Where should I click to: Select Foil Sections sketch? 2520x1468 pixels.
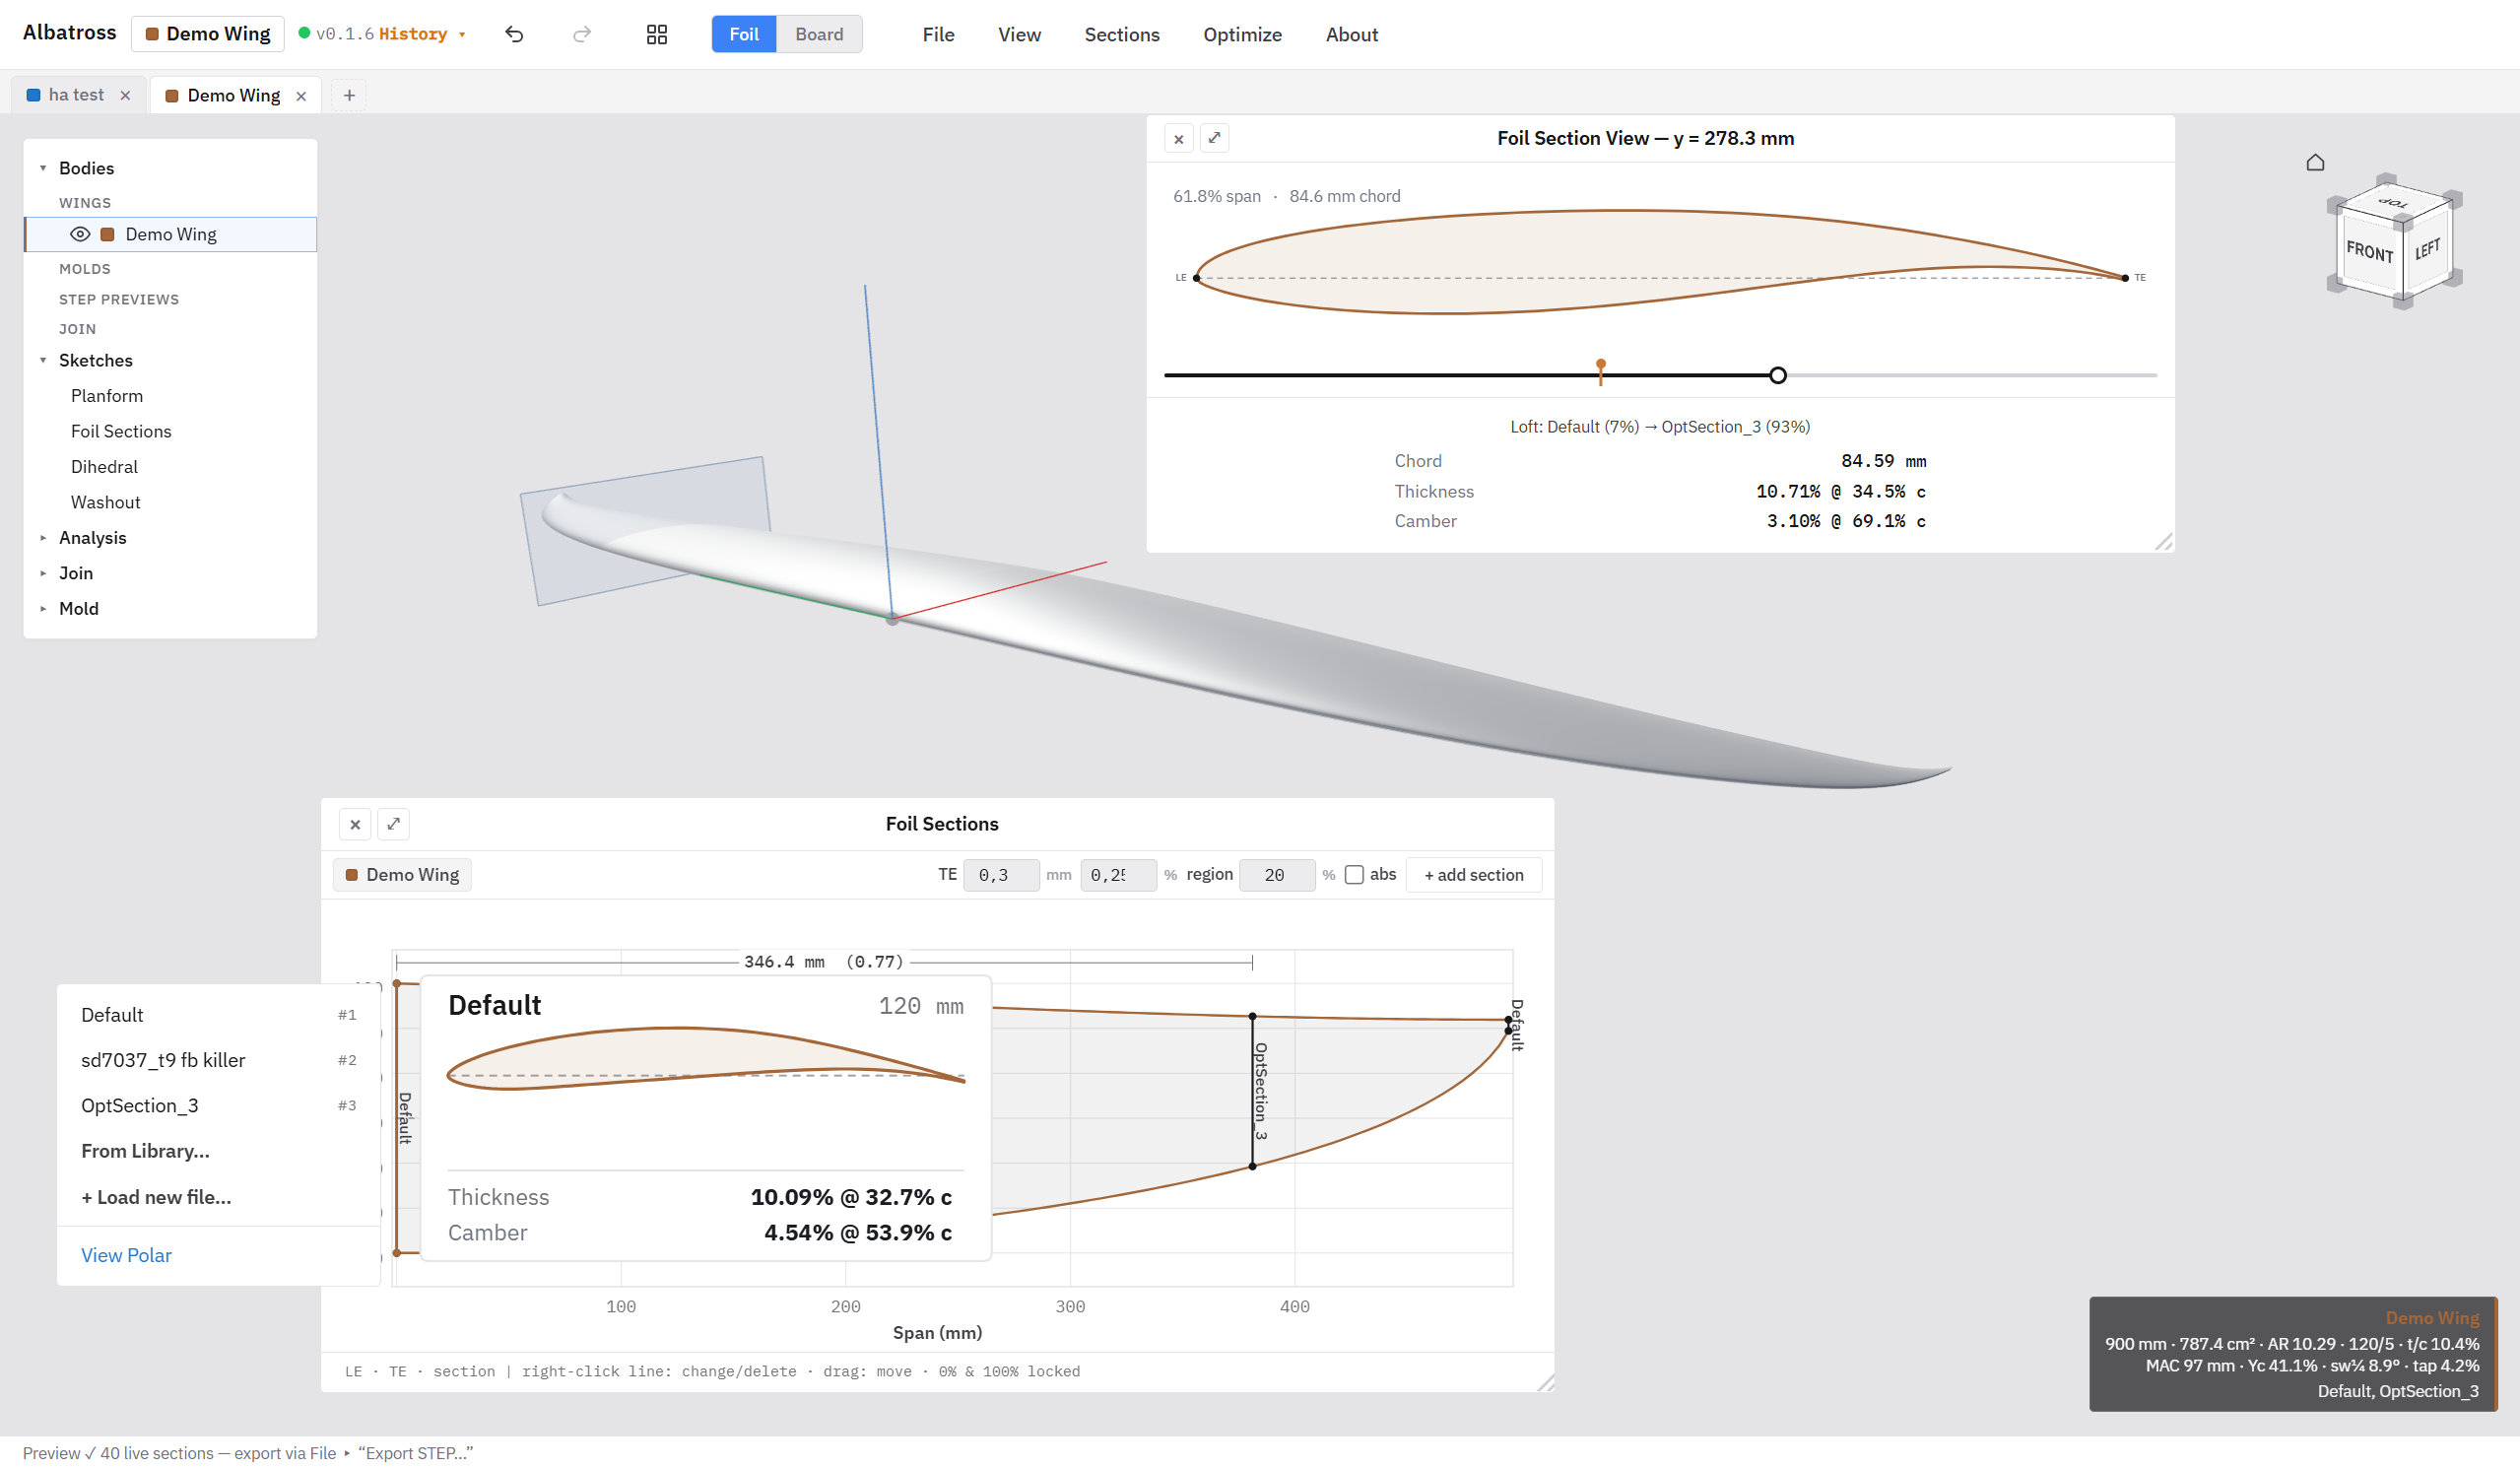[x=121, y=432]
